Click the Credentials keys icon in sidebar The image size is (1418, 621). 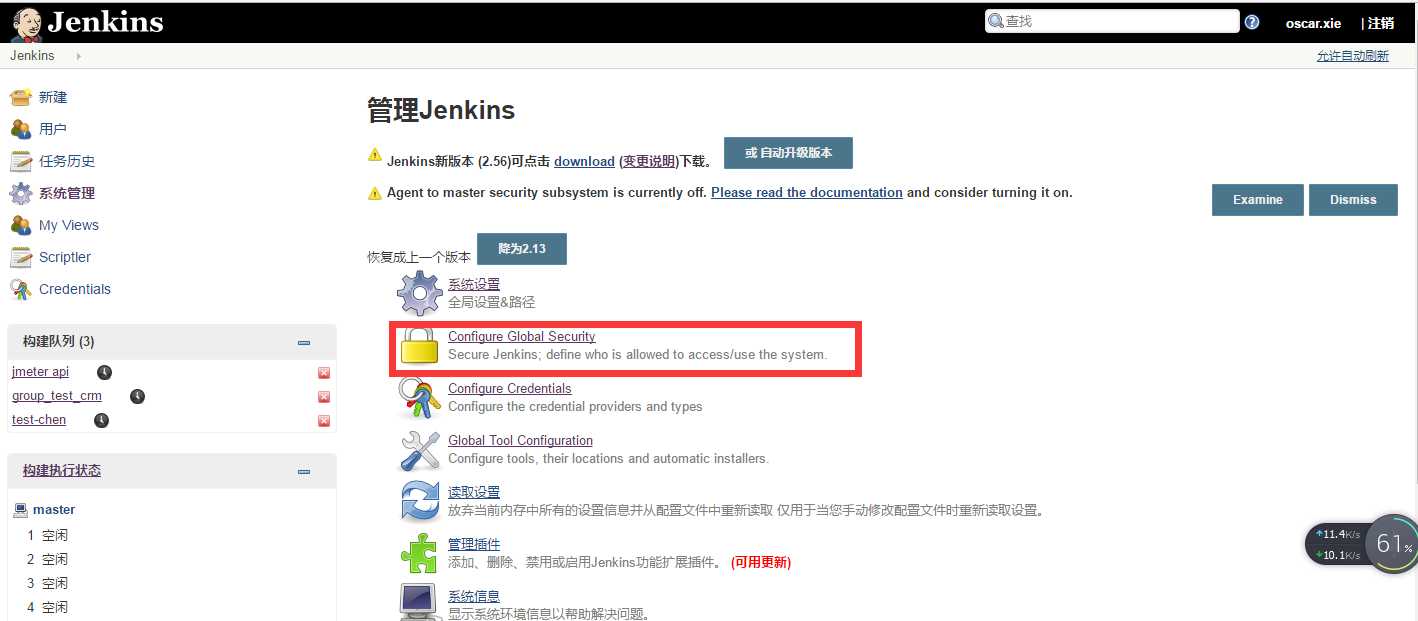21,289
